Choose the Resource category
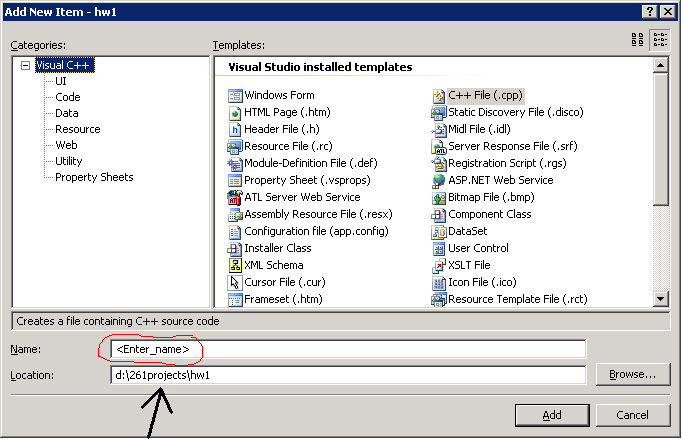 [78, 129]
